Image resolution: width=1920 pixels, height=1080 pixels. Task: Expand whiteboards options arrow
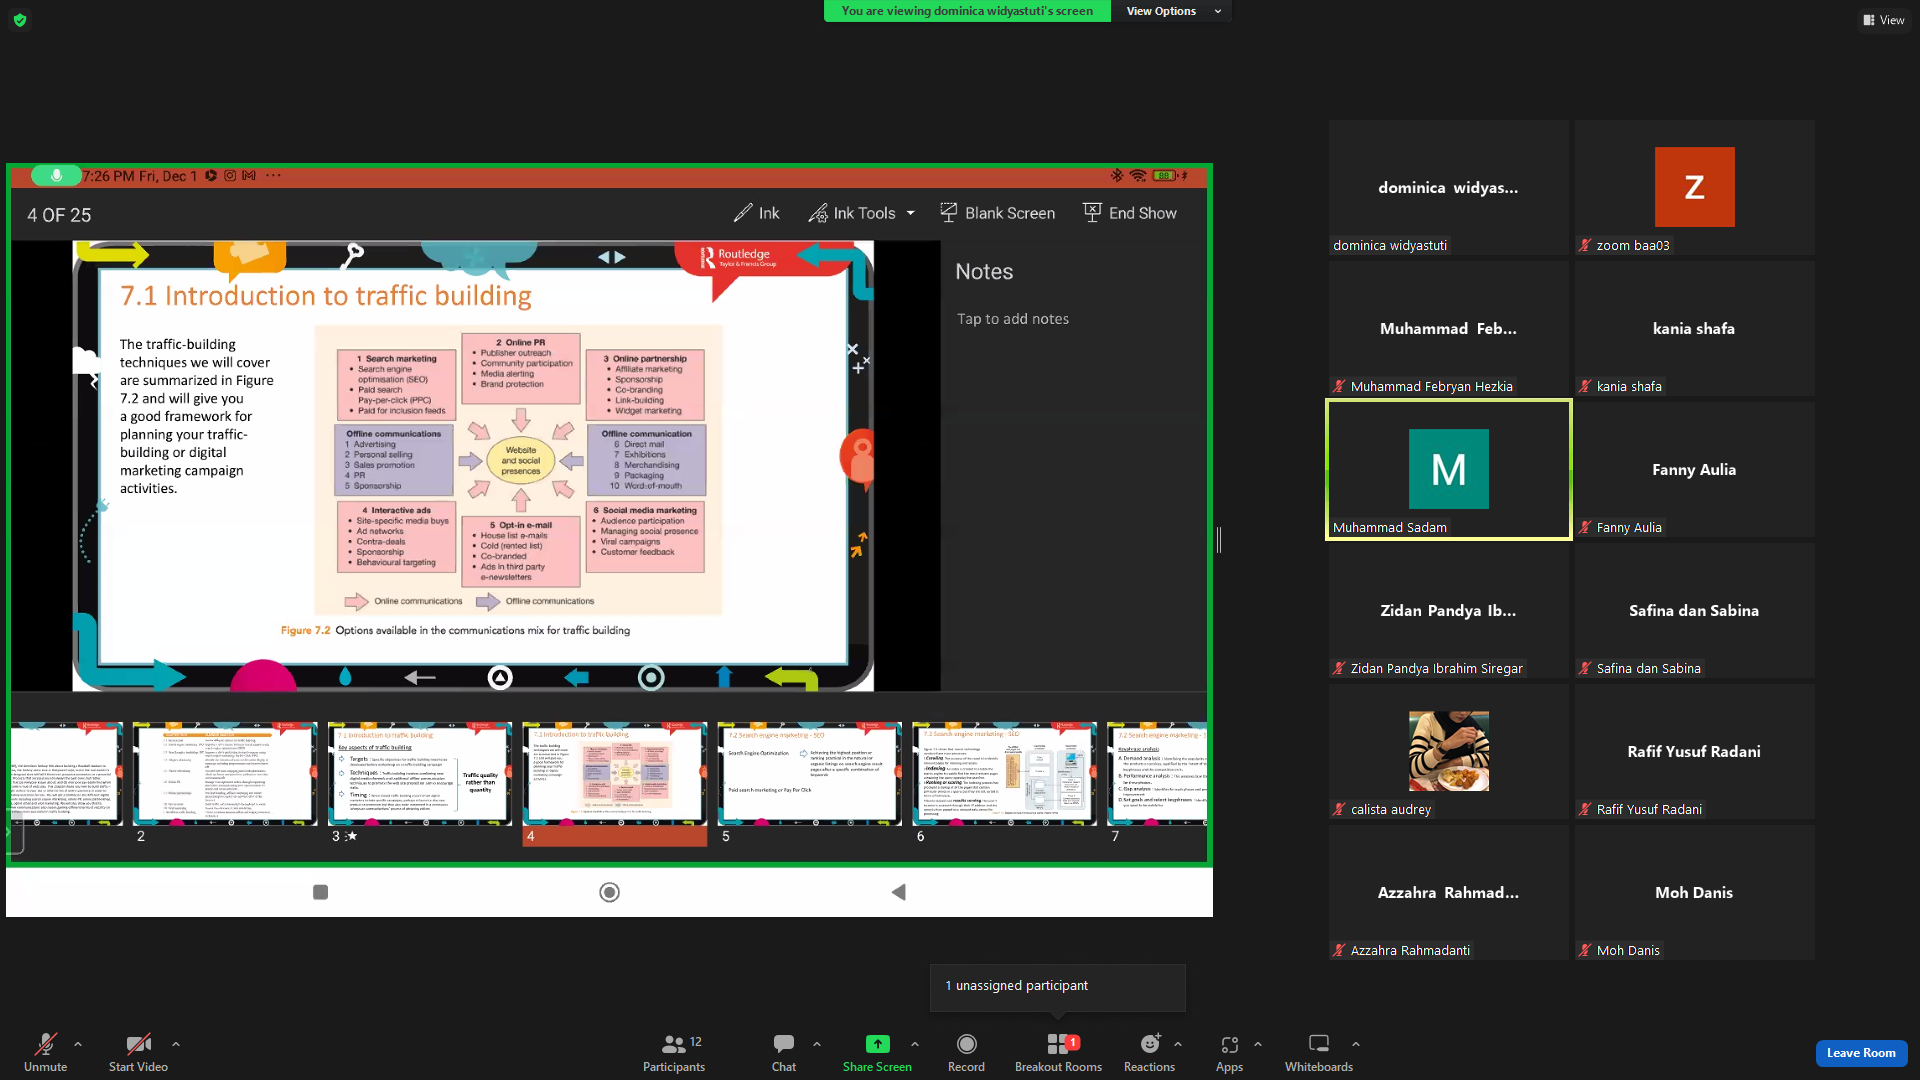1356,1044
